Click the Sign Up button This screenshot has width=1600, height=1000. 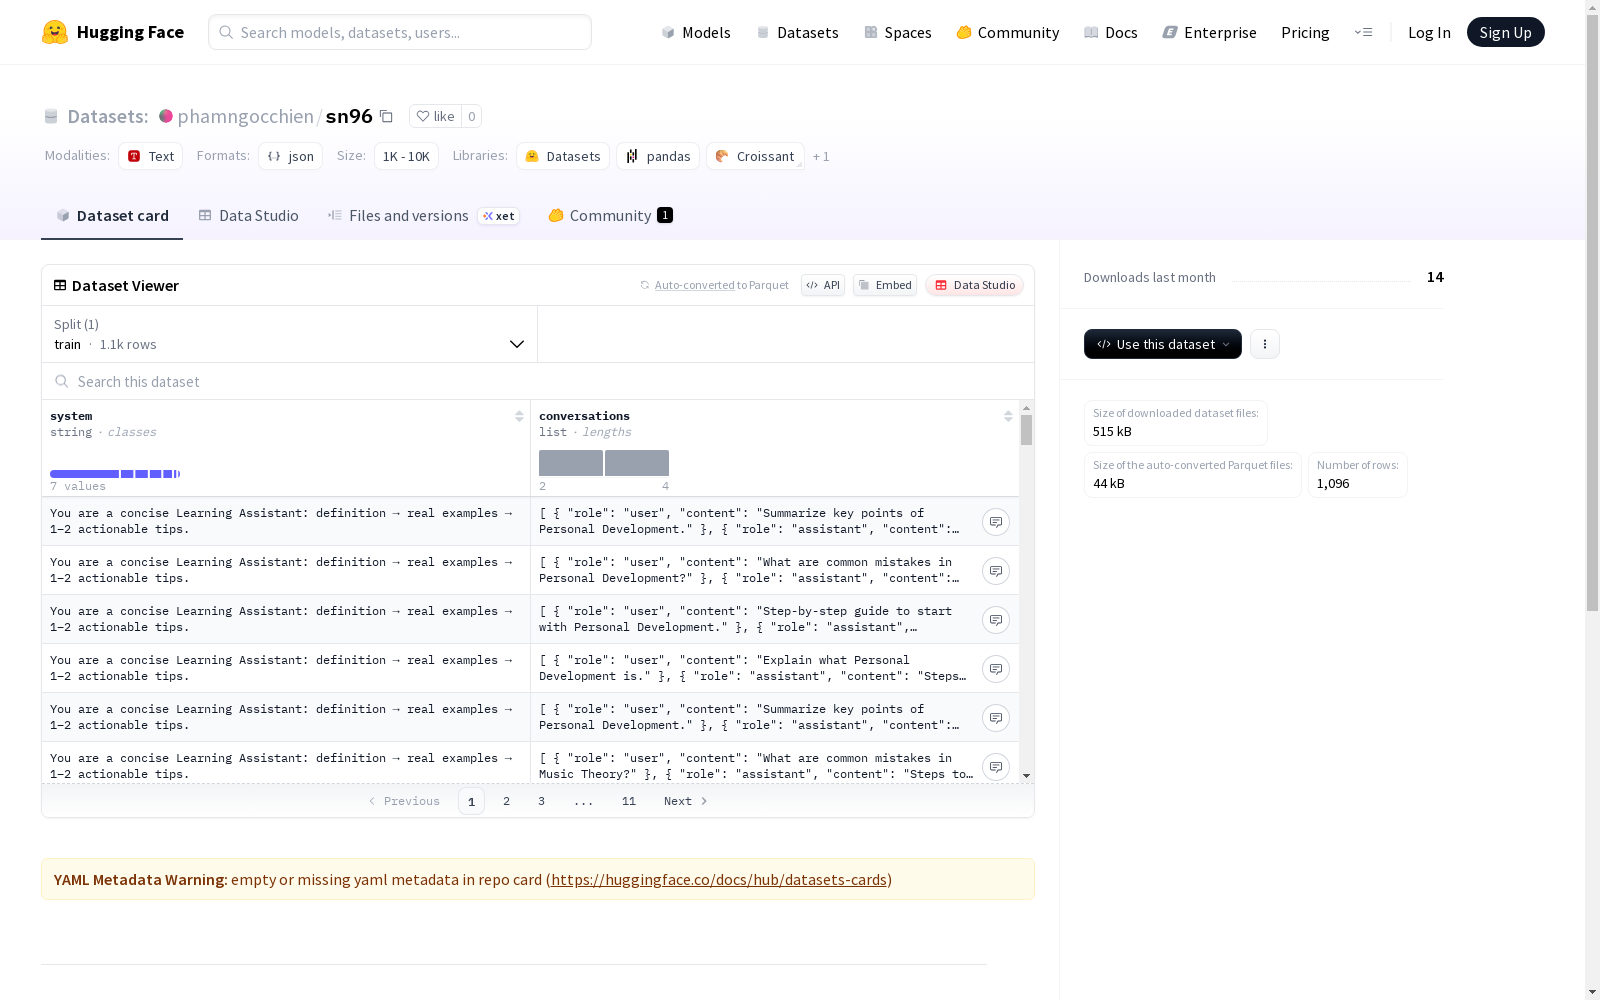tap(1505, 32)
